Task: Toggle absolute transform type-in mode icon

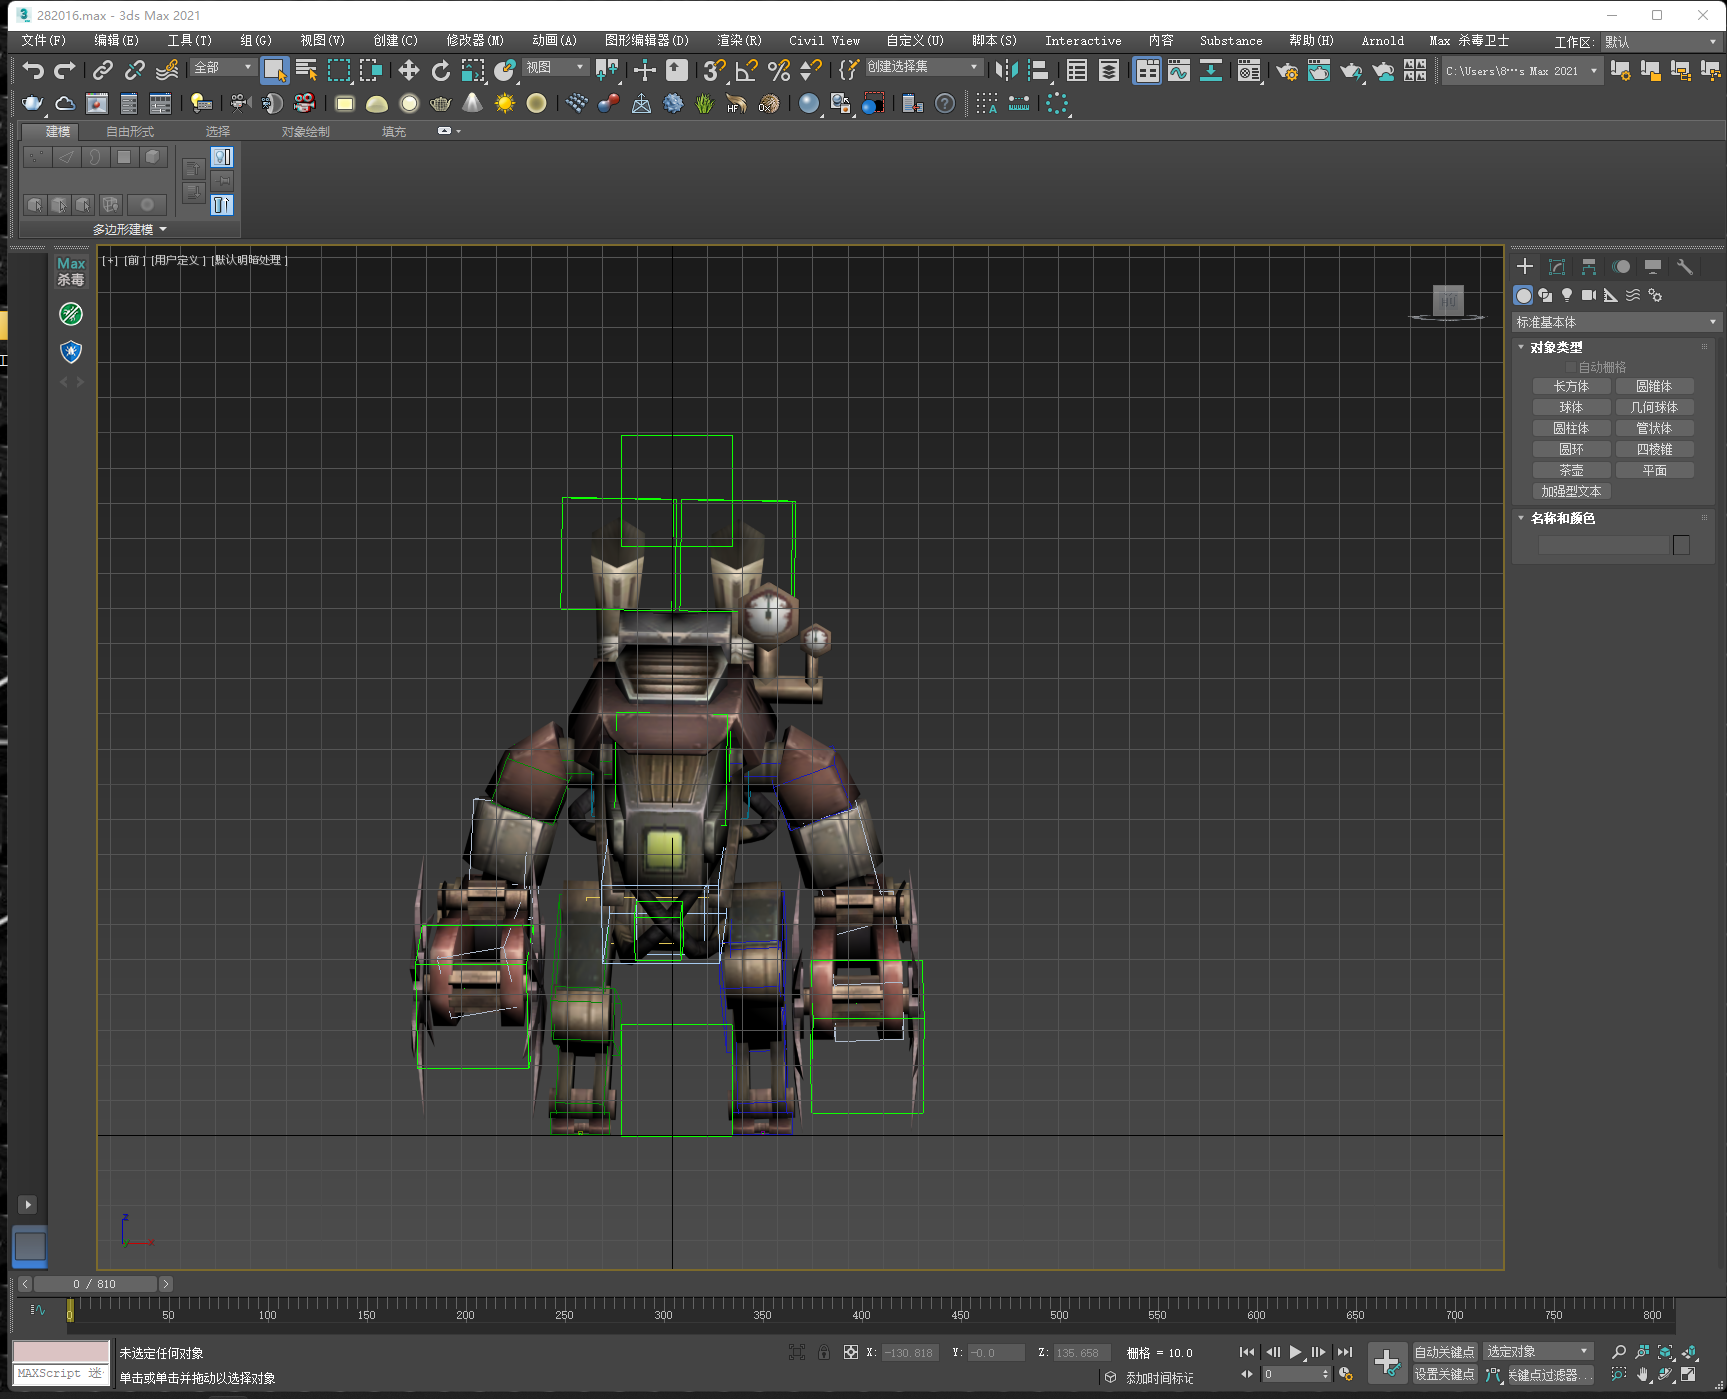Action: pos(850,1352)
